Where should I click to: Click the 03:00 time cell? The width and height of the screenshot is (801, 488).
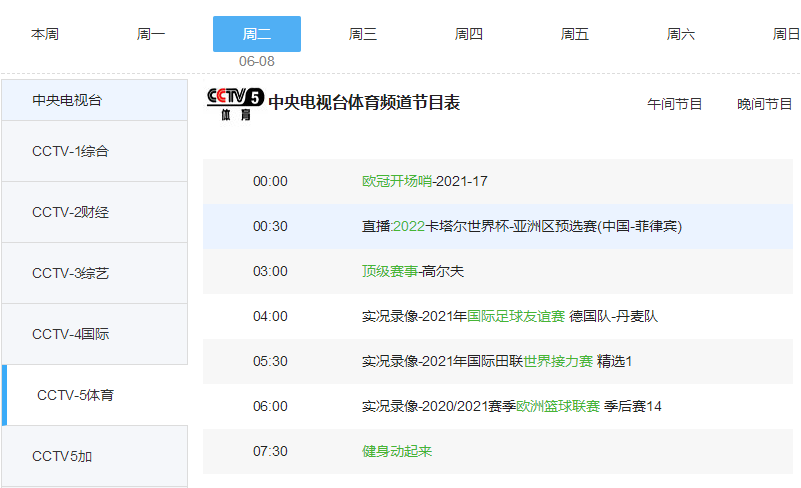pyautogui.click(x=270, y=271)
